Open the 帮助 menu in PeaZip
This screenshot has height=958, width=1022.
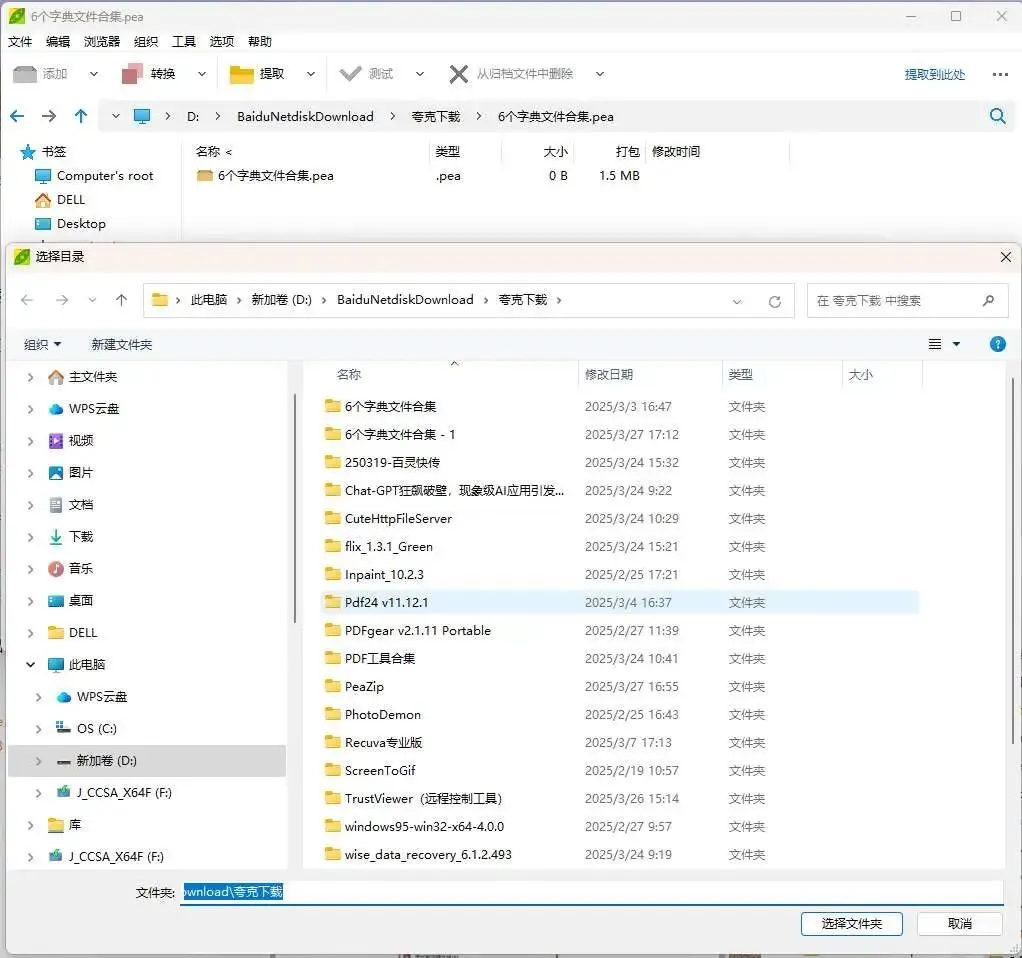(259, 42)
